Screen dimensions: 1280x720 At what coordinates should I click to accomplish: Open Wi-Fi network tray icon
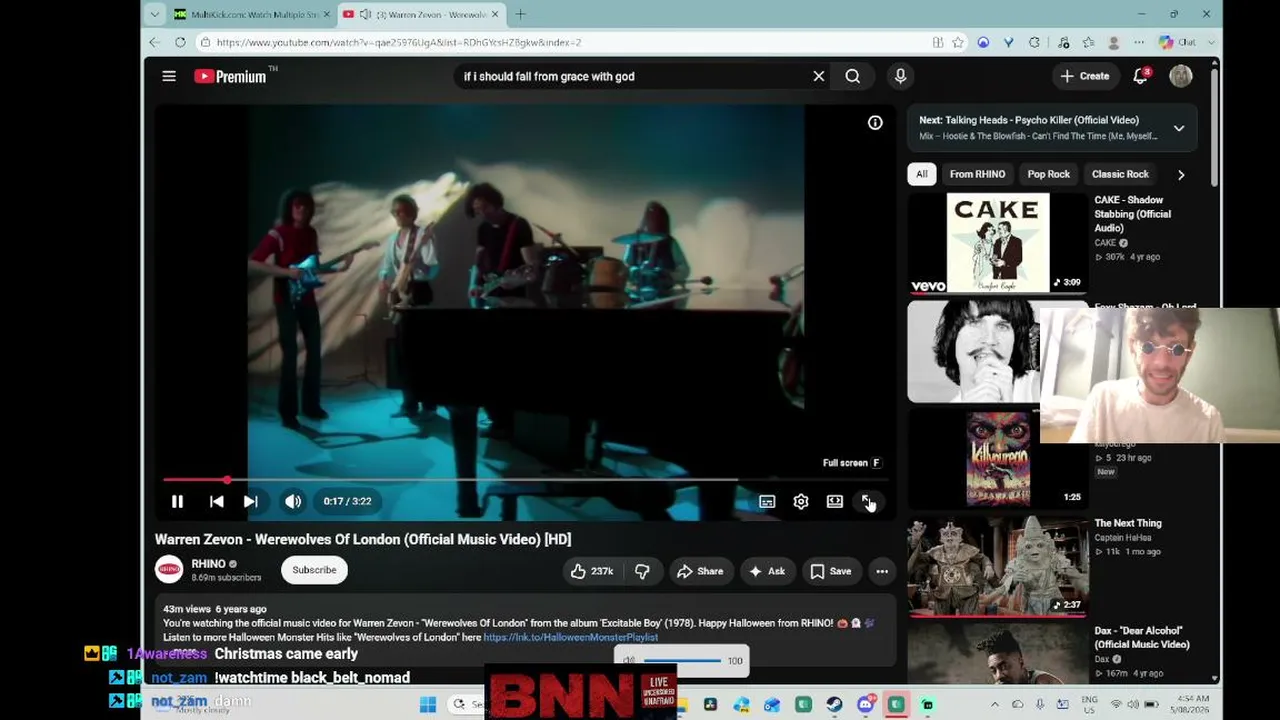pyautogui.click(x=1116, y=705)
